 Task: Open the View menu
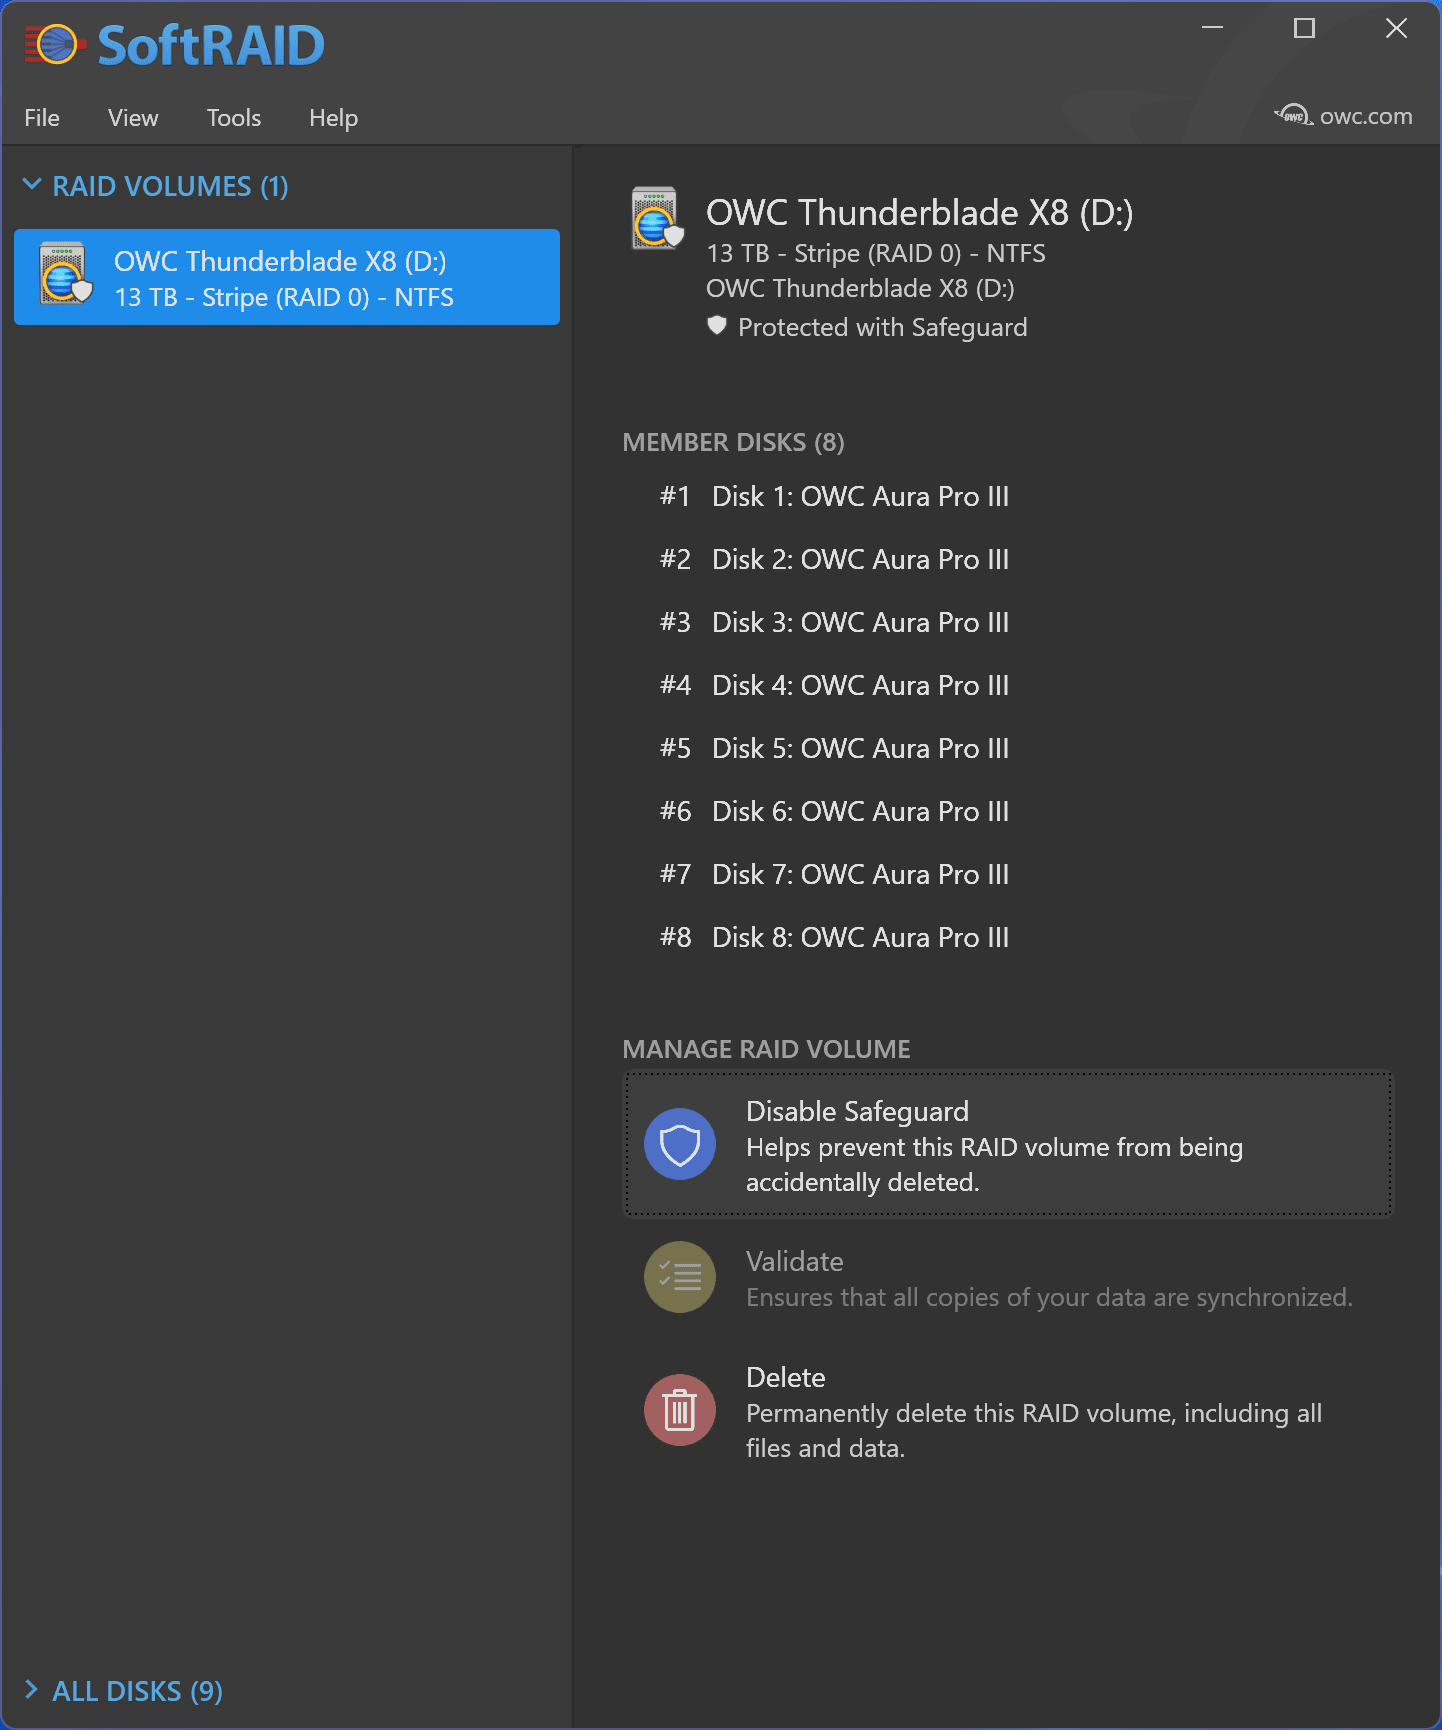pos(133,118)
